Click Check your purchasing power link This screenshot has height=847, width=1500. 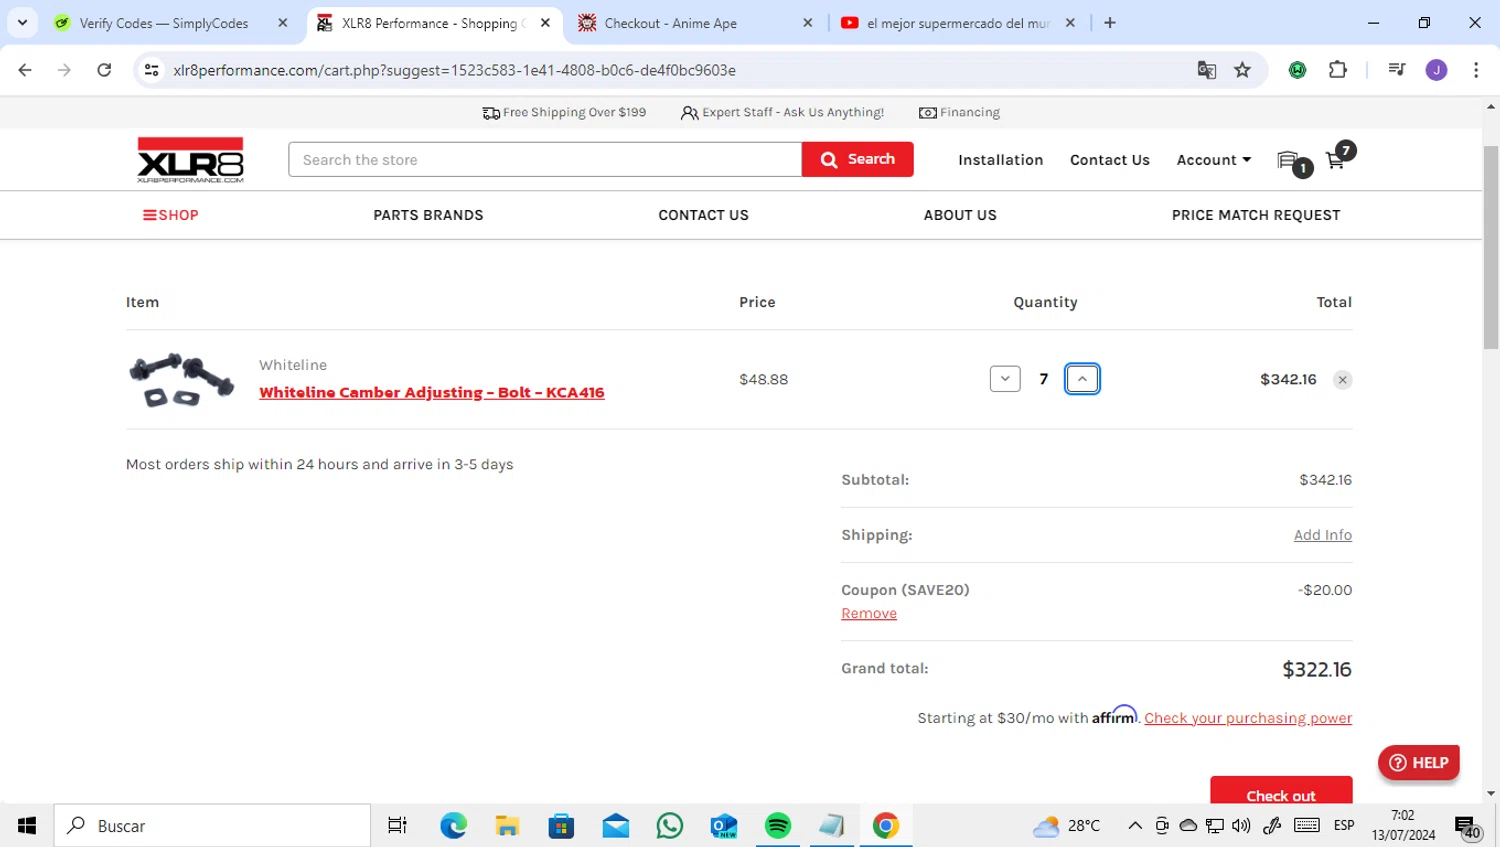pos(1248,718)
